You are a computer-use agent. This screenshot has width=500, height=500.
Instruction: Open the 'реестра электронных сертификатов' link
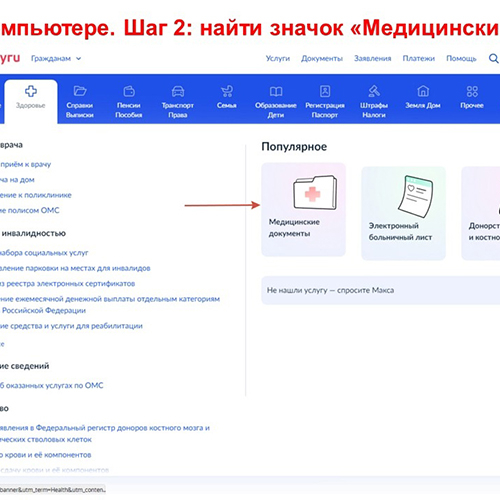[x=67, y=283]
